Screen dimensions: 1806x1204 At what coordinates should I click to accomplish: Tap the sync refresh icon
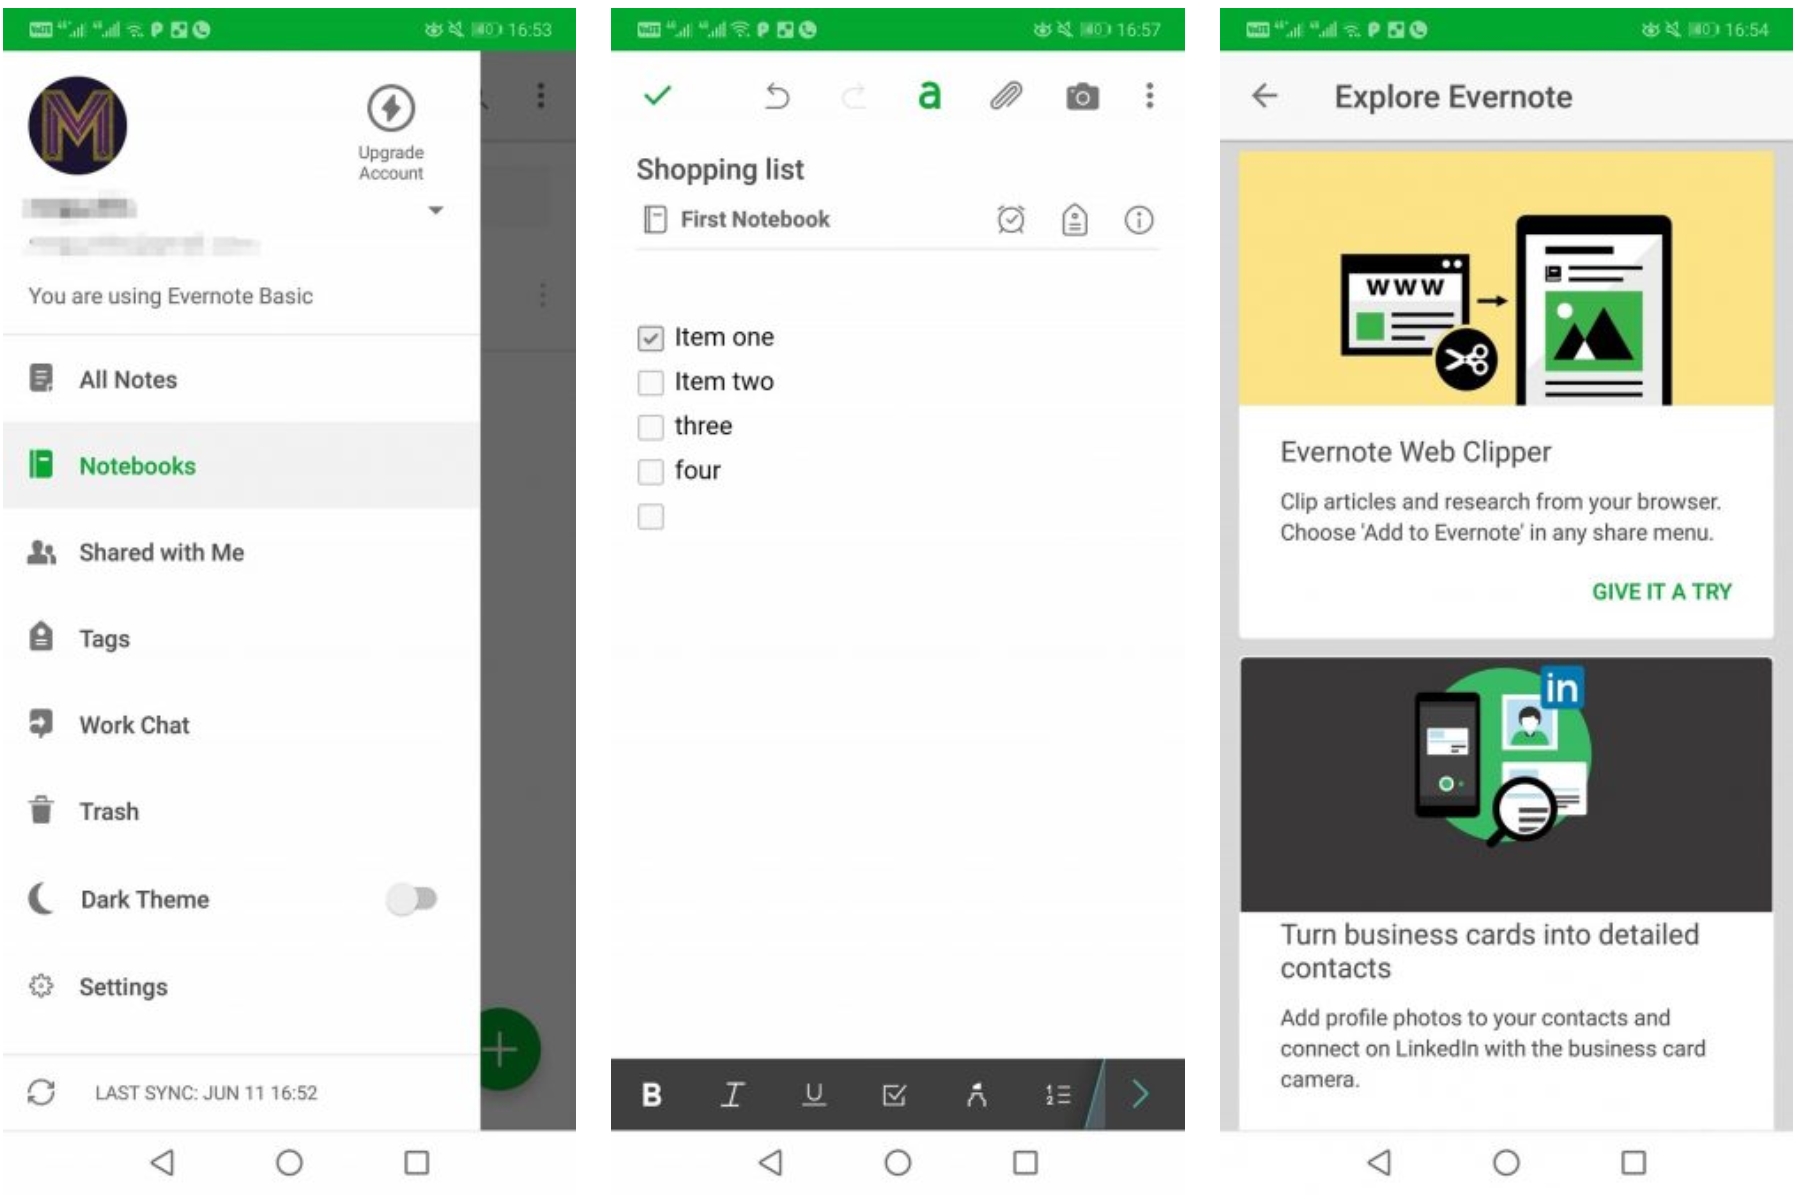pos(41,1092)
